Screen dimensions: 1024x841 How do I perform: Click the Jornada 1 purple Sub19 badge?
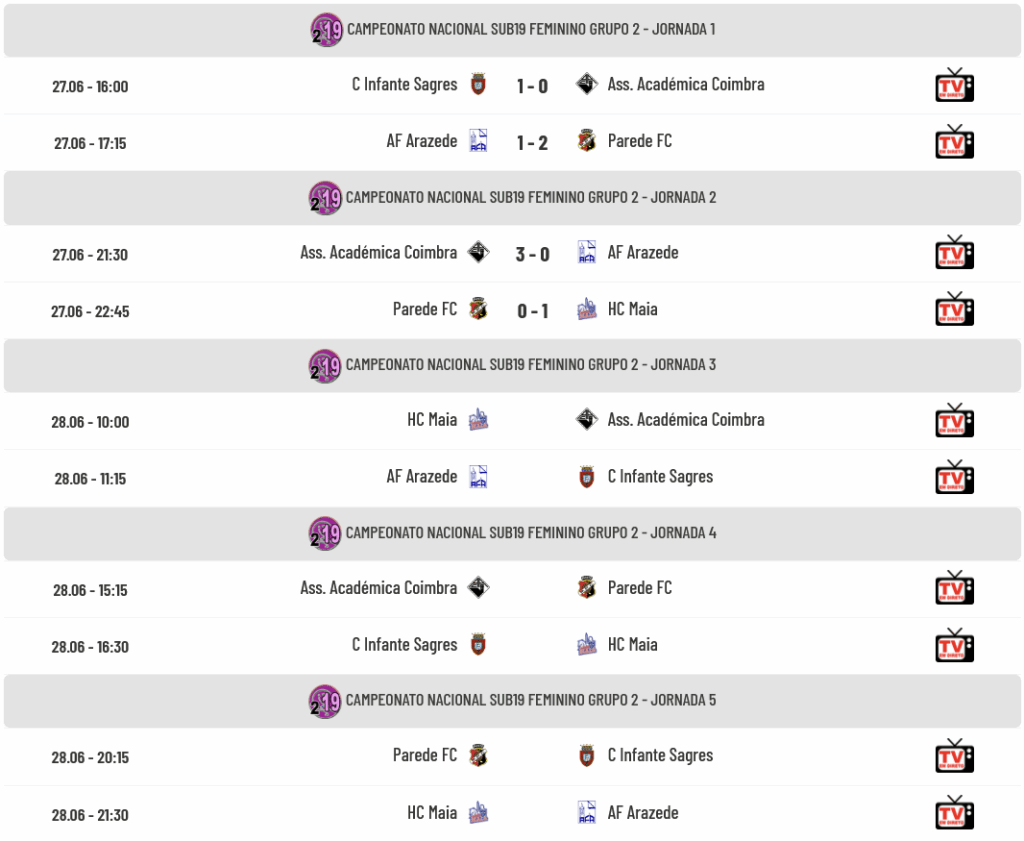point(327,30)
